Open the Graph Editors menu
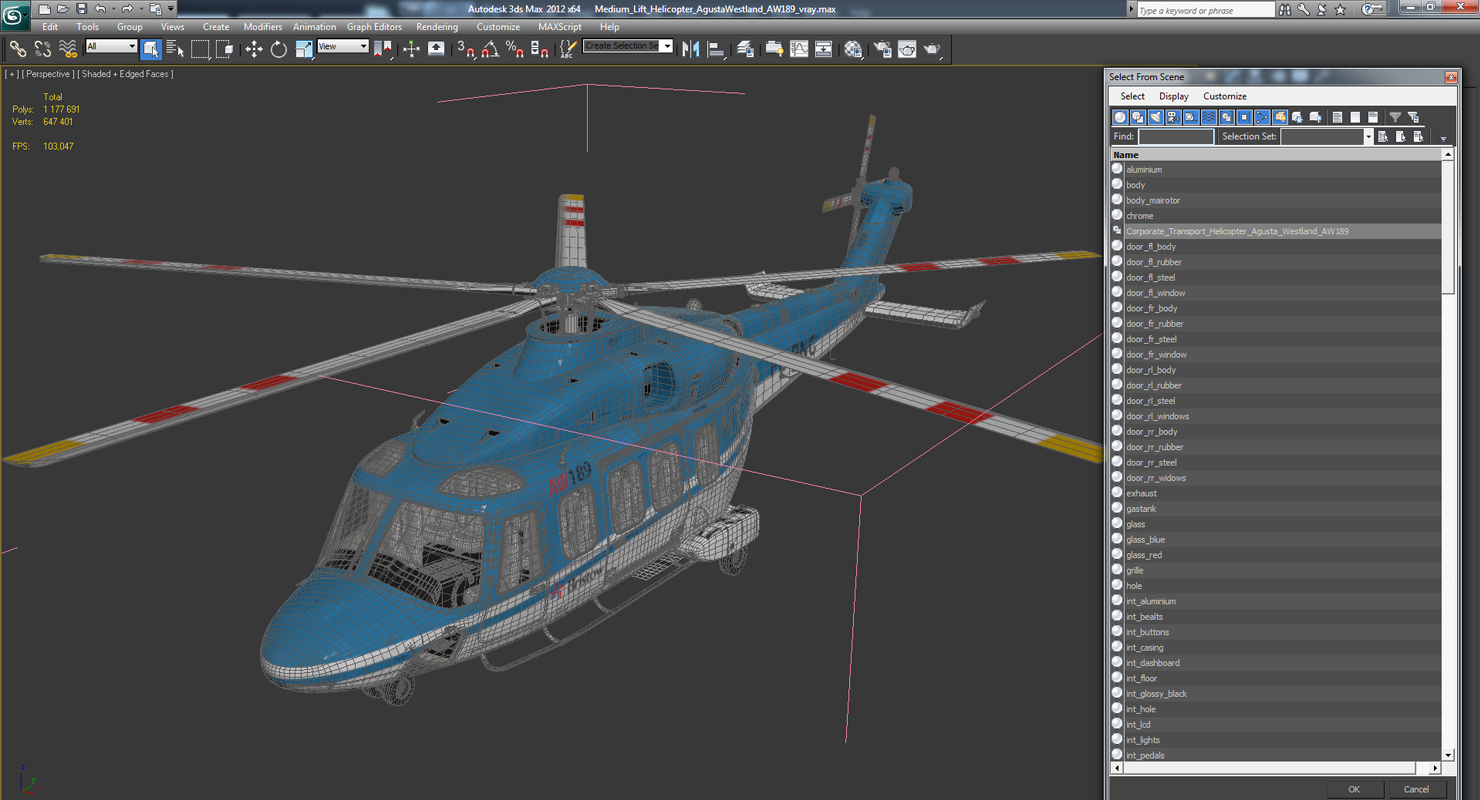The height and width of the screenshot is (800, 1480). (374, 27)
